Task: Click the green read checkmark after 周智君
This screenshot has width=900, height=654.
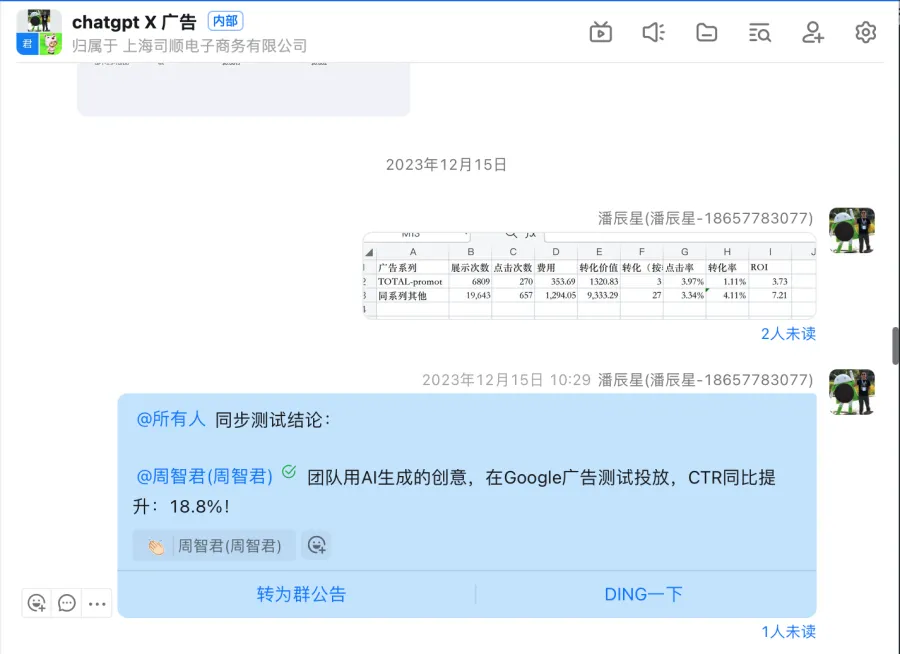Action: (289, 472)
